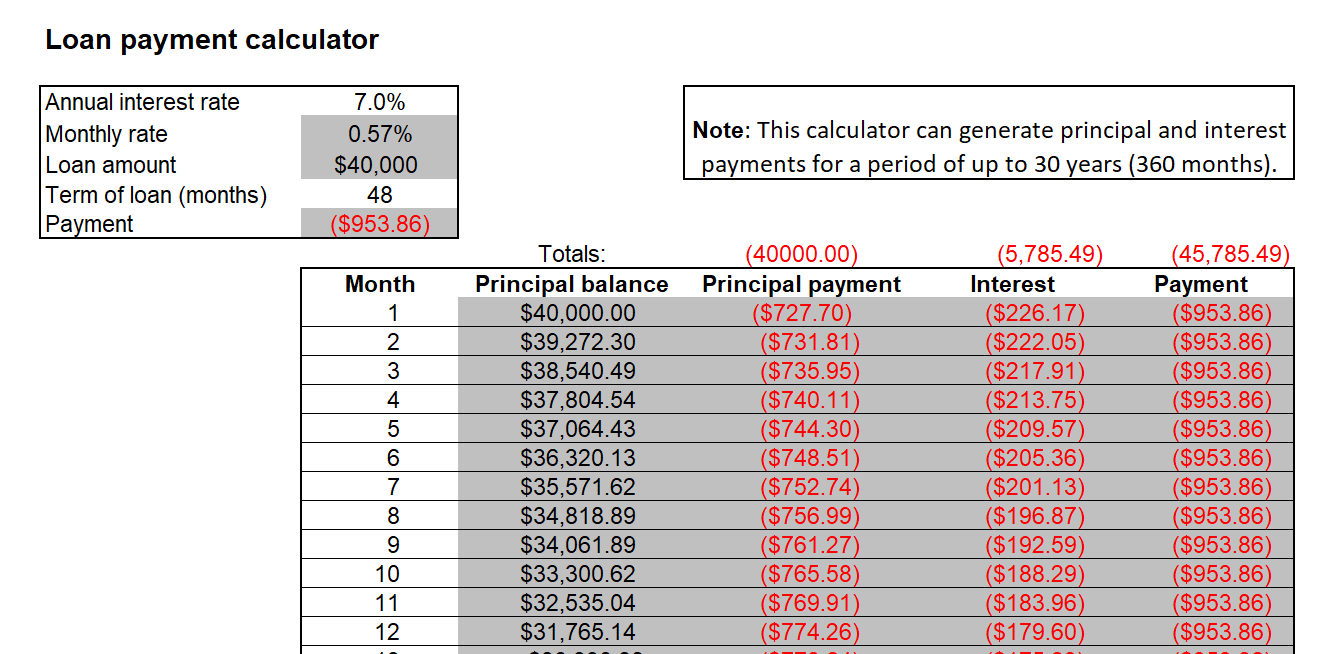Click principal payment ($774.26)

coord(810,632)
